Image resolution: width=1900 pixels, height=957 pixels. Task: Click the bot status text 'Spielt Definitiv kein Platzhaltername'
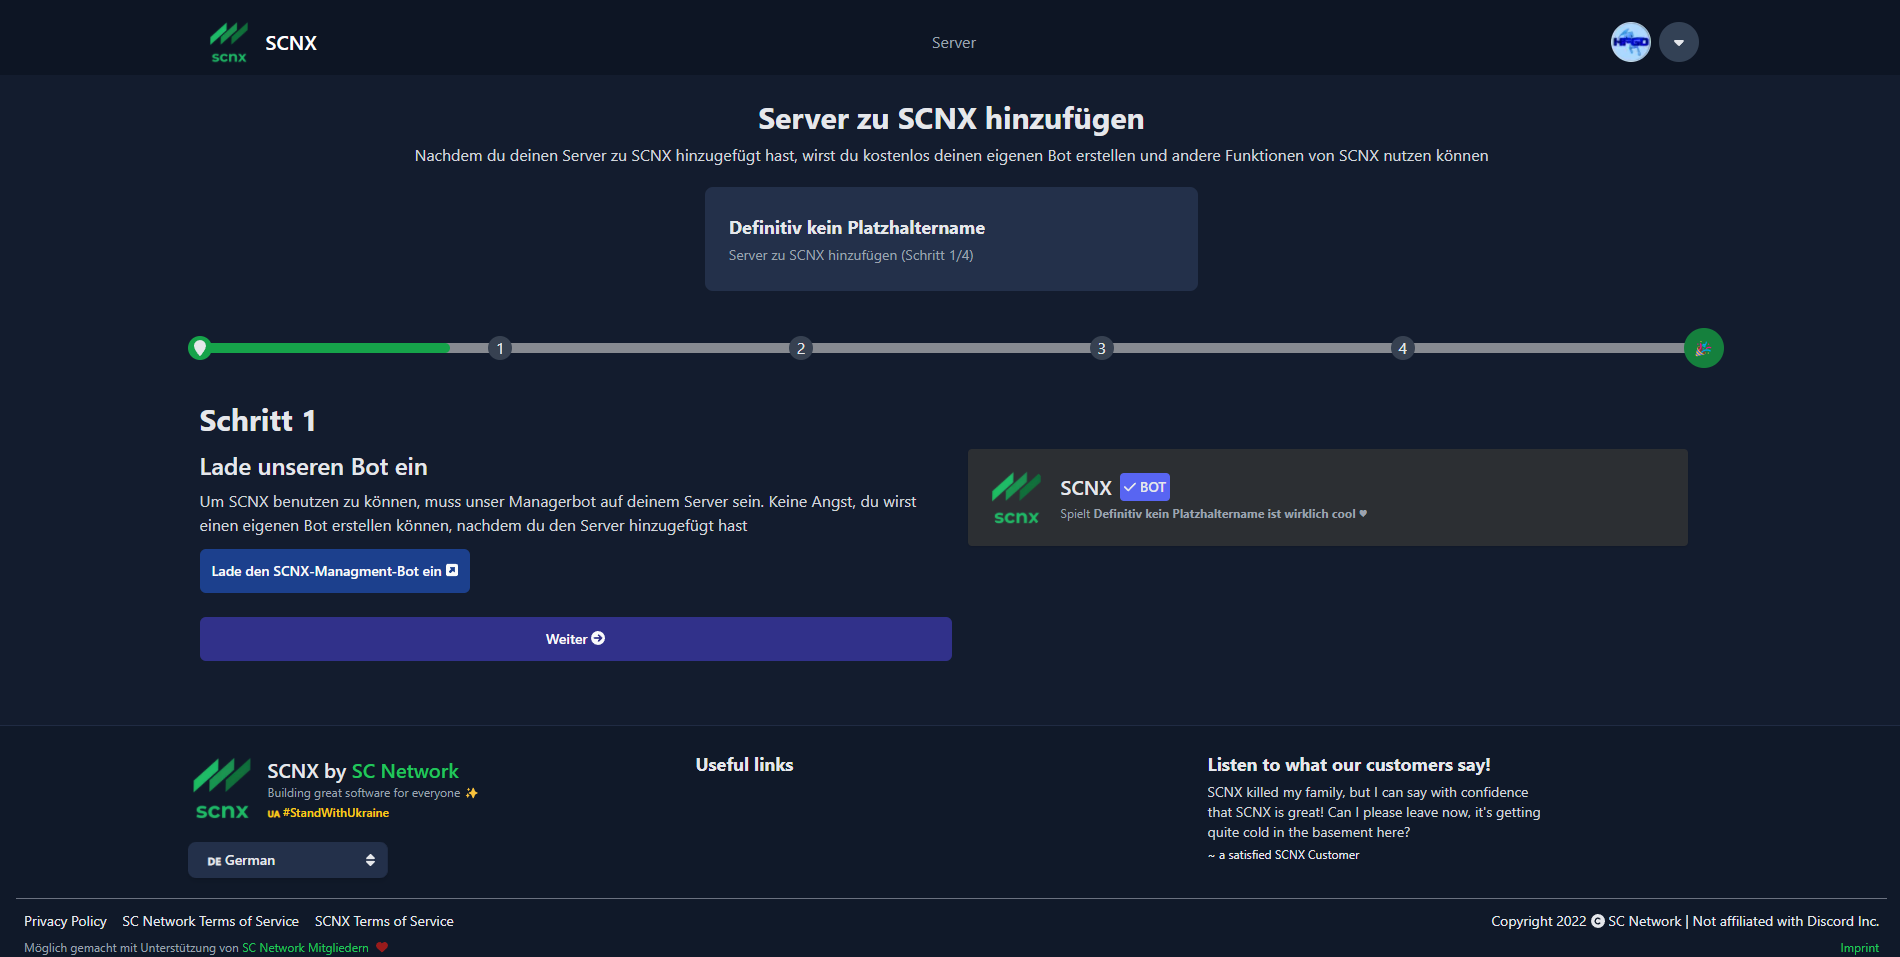point(1213,514)
